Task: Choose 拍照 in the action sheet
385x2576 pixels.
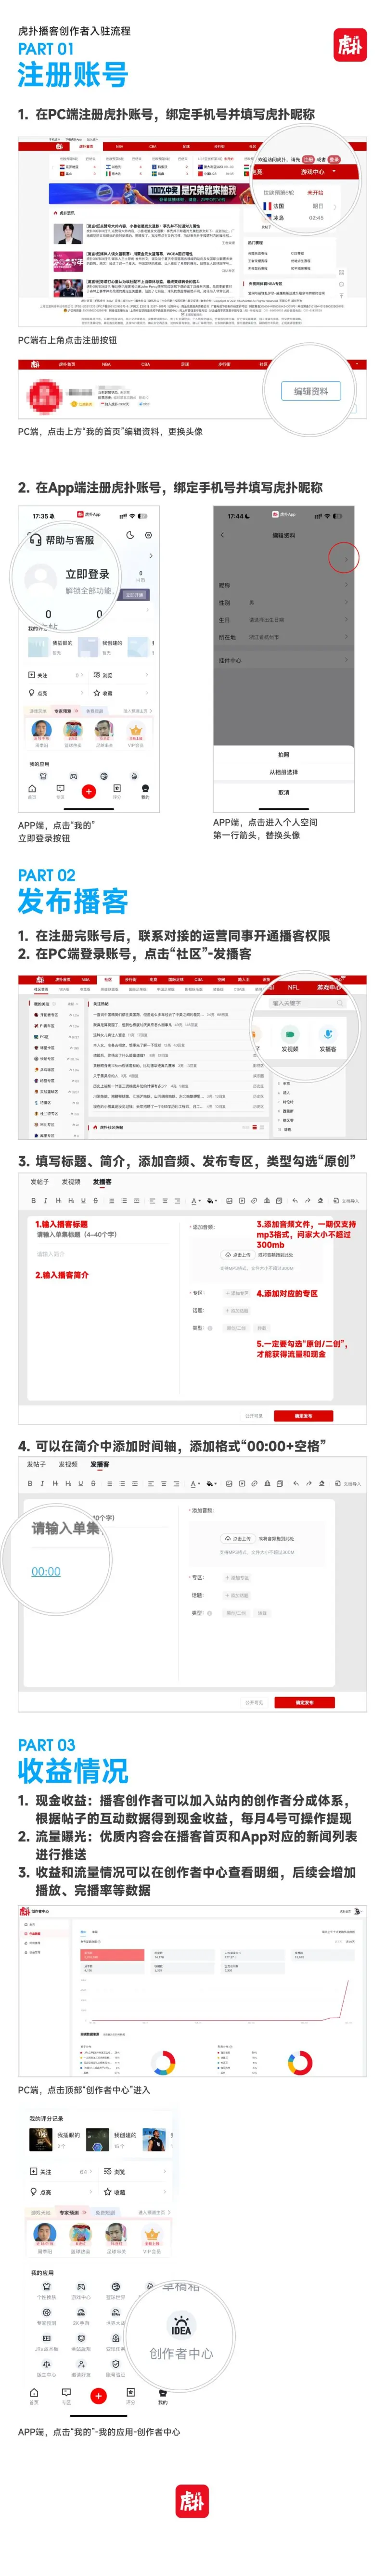Action: point(284,755)
